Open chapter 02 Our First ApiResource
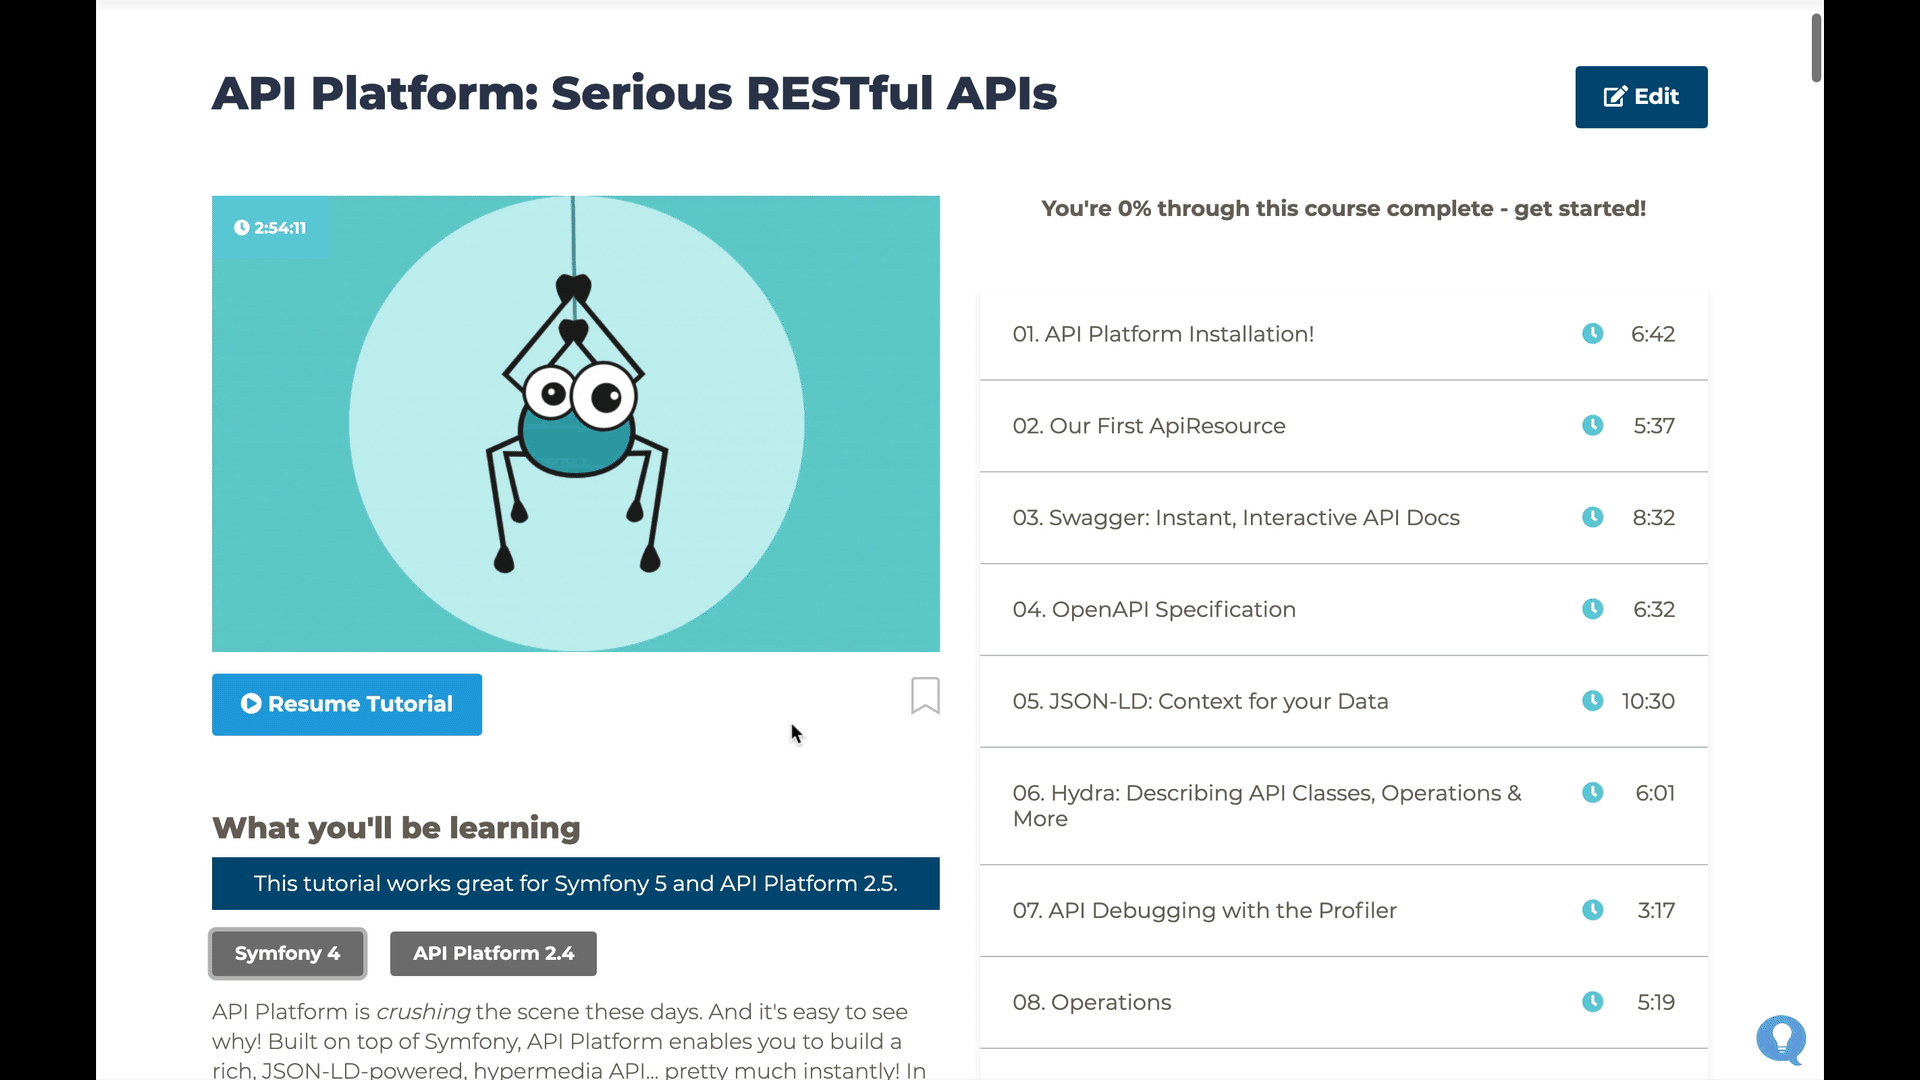This screenshot has width=1920, height=1080. coord(1148,426)
